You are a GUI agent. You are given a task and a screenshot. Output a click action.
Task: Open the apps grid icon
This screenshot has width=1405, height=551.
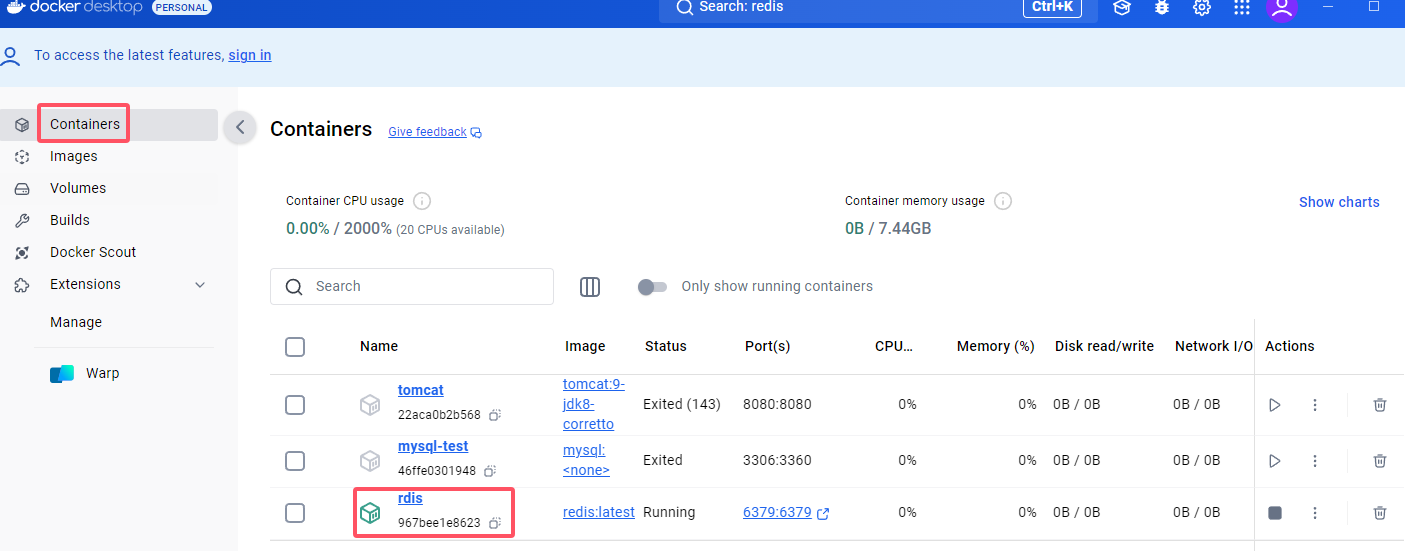[x=1242, y=7]
